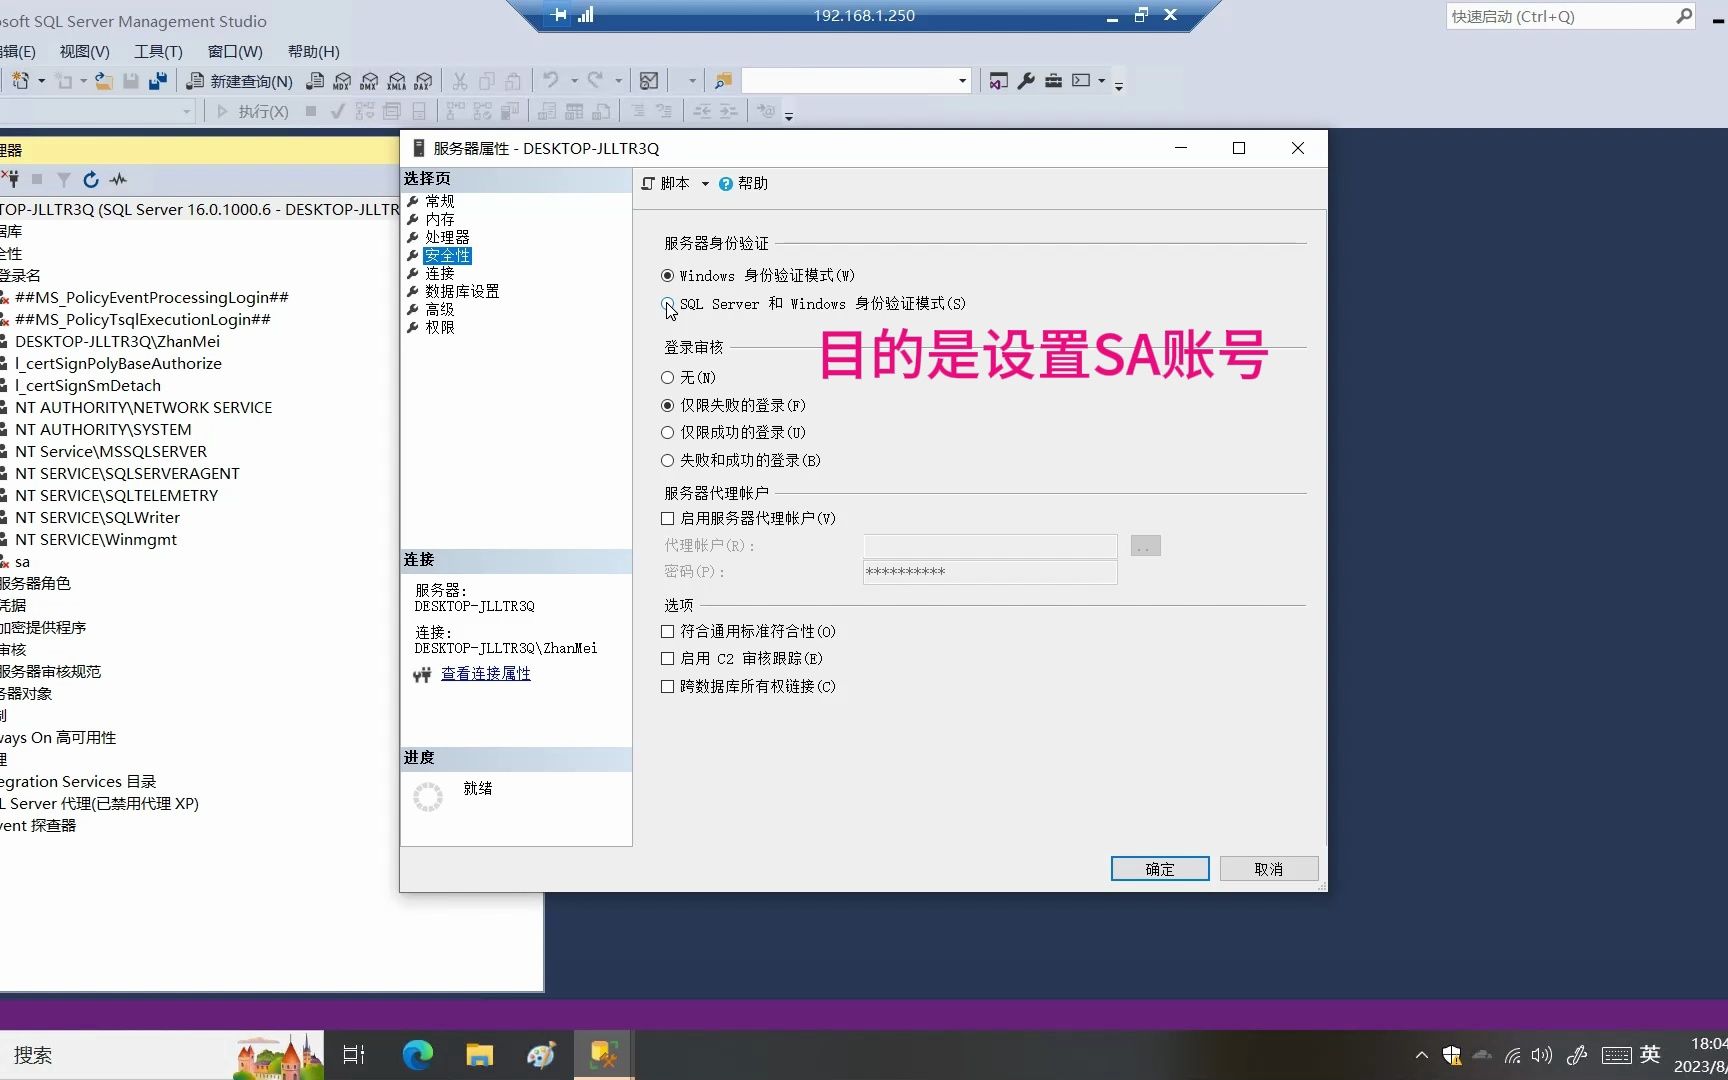Click the volume speaker tray icon
1728x1080 pixels.
1542,1055
